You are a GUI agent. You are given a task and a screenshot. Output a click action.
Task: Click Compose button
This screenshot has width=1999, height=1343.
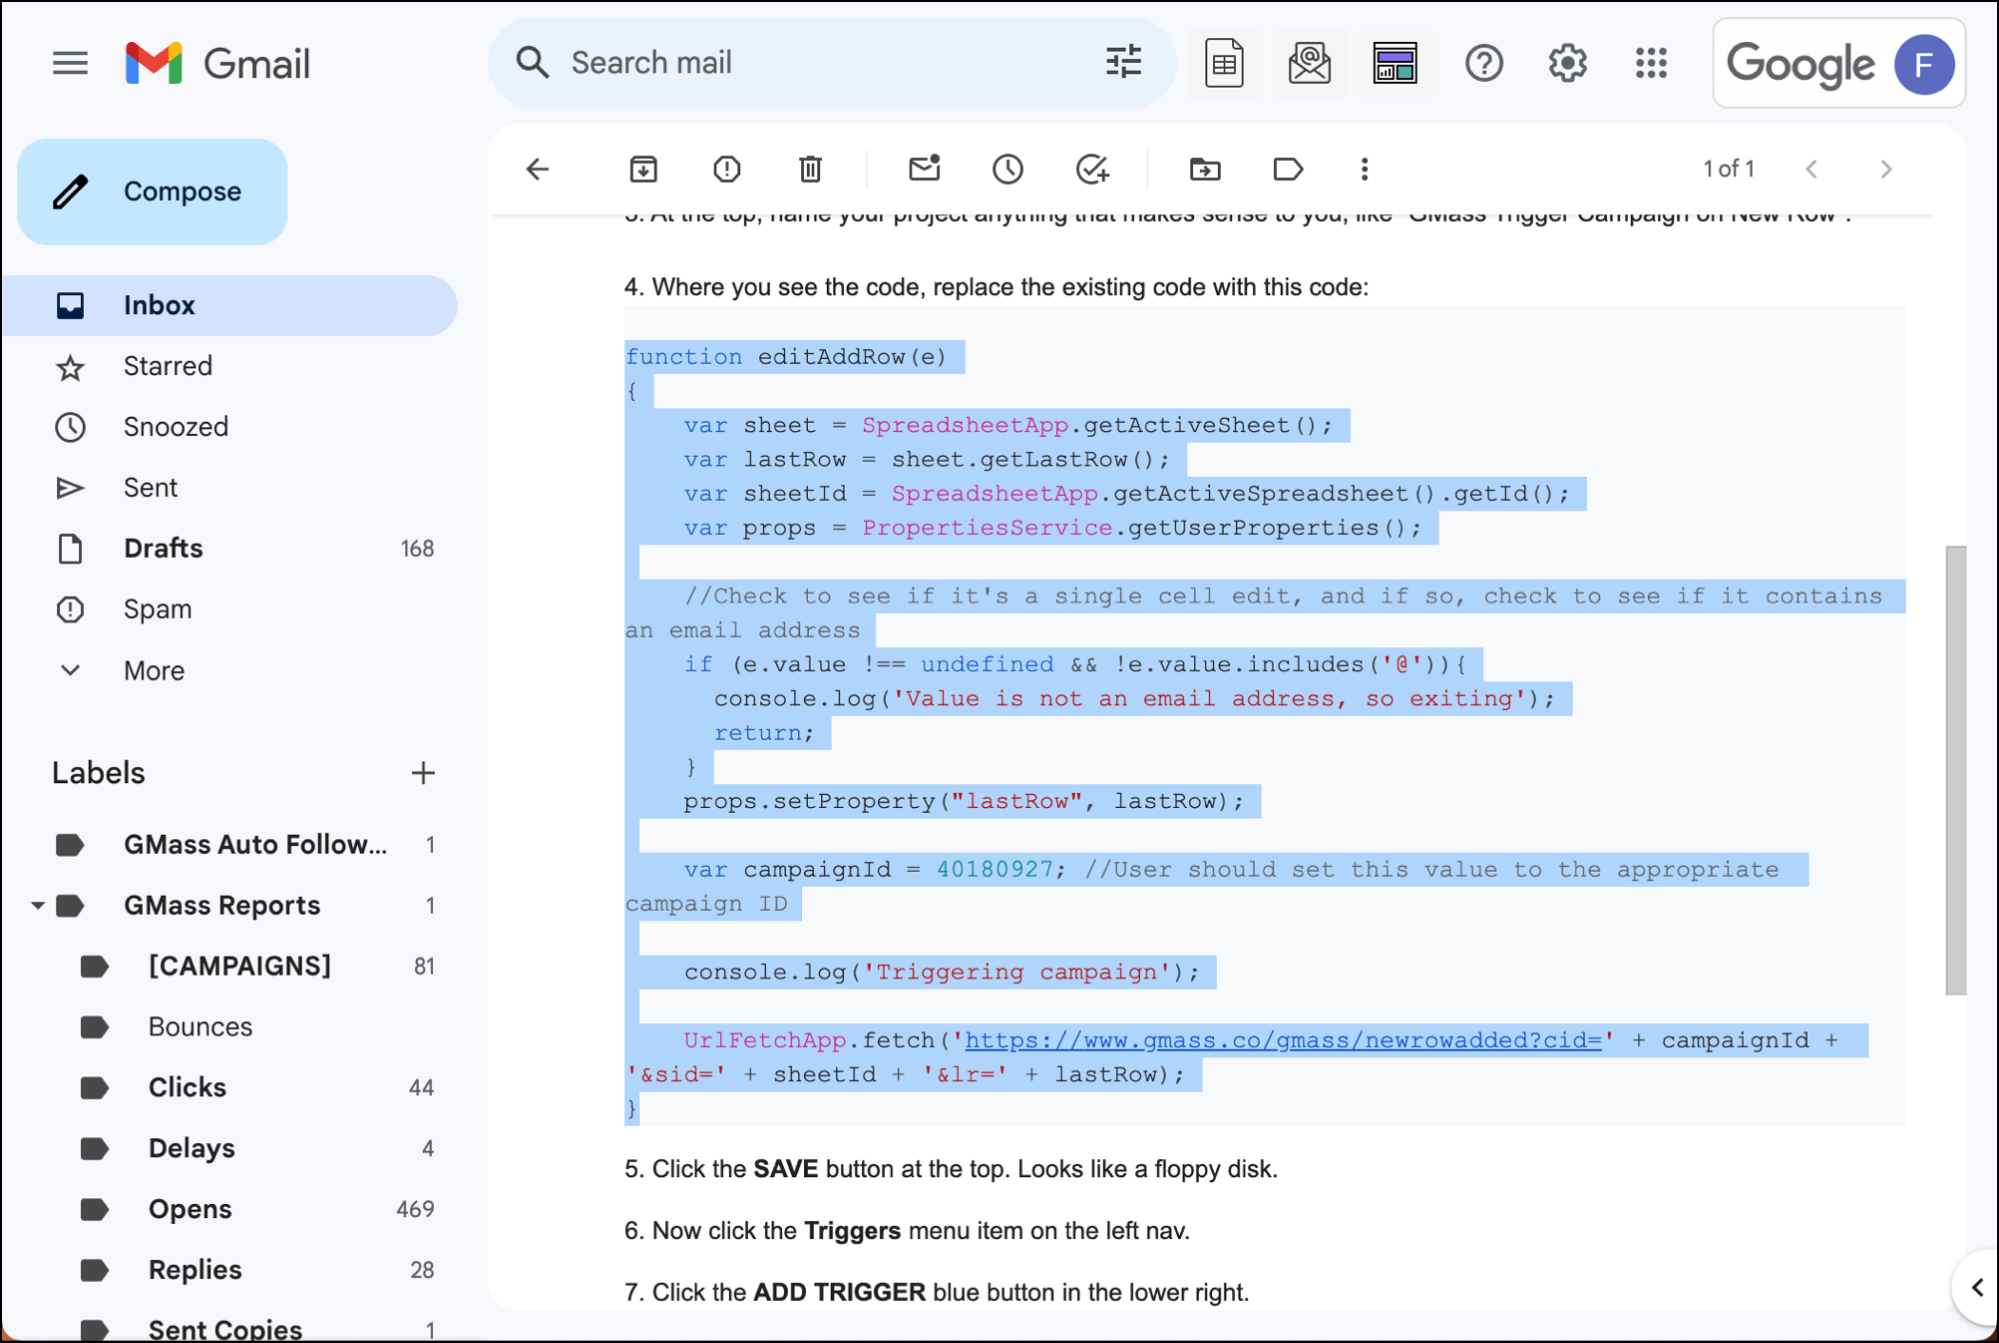(152, 192)
